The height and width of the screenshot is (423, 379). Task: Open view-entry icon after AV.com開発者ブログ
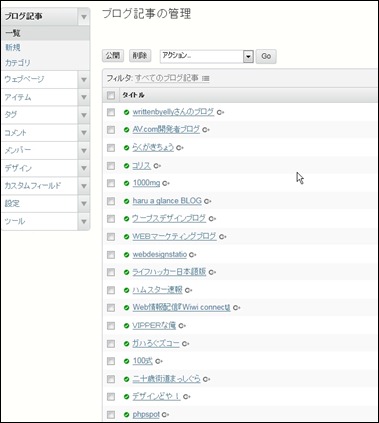206,130
